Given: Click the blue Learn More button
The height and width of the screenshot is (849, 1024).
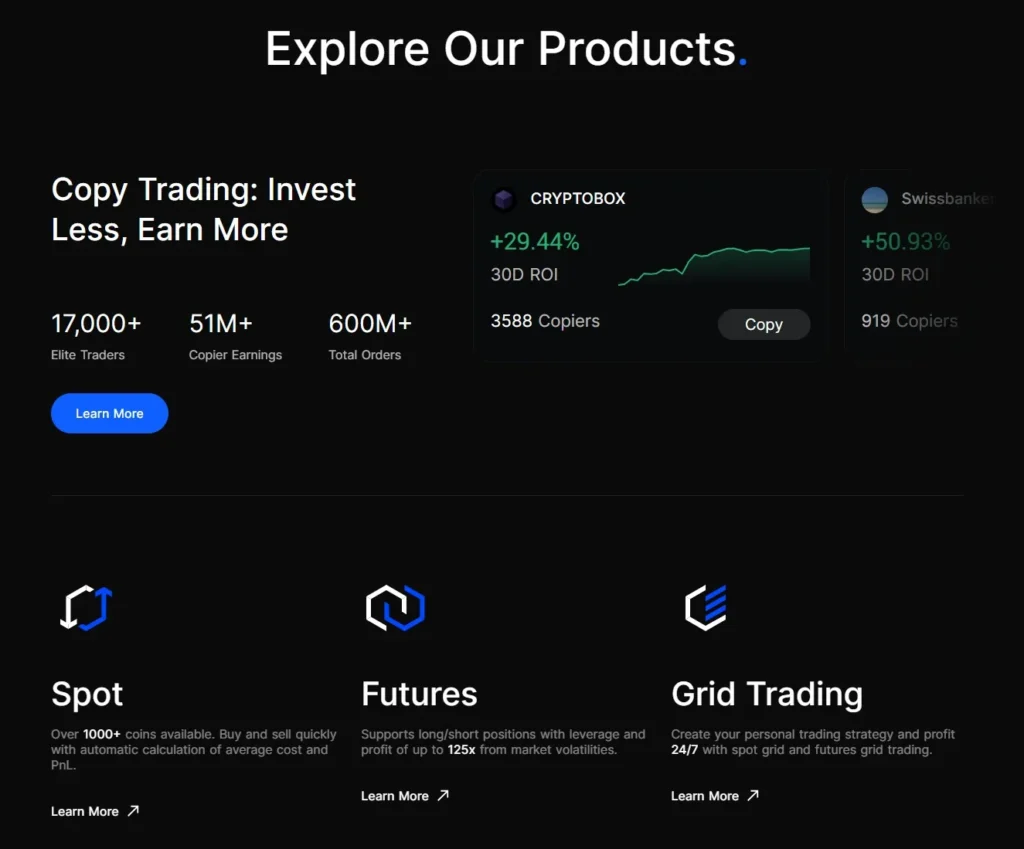Looking at the screenshot, I should (x=109, y=413).
